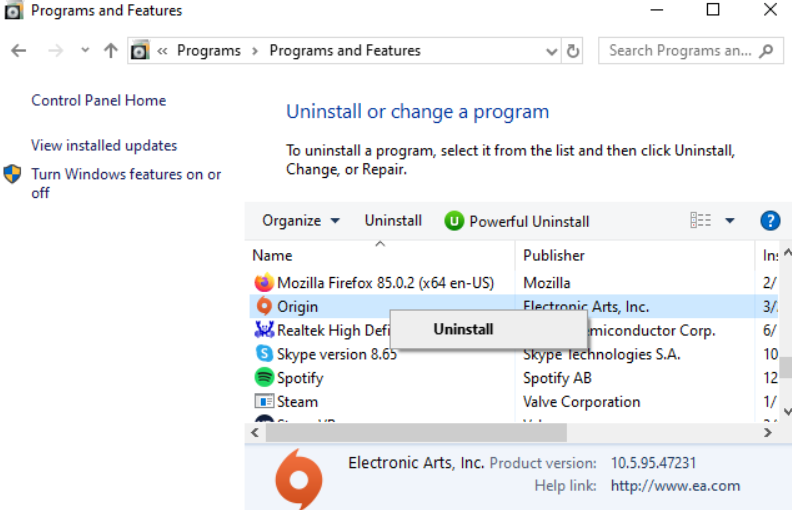Select Programs in the breadcrumb path
Image resolution: width=792 pixels, height=510 pixels.
point(209,50)
